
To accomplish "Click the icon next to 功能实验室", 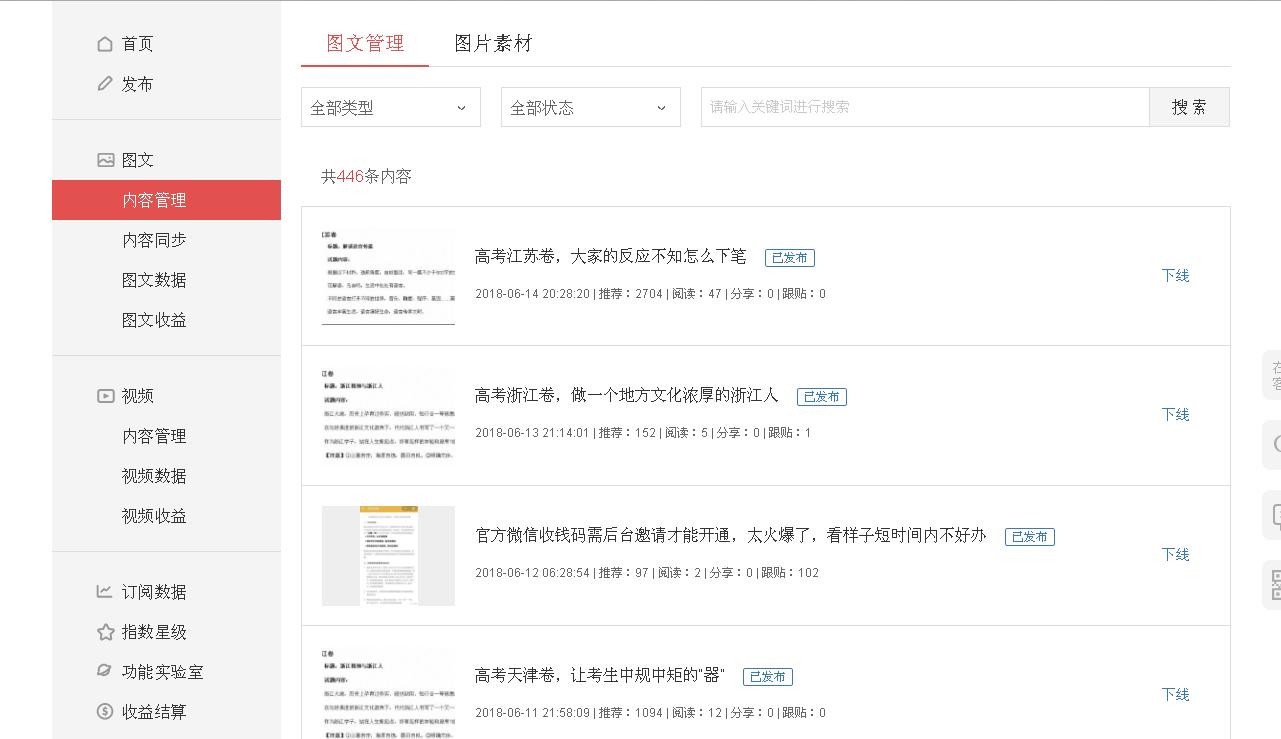I will (106, 672).
